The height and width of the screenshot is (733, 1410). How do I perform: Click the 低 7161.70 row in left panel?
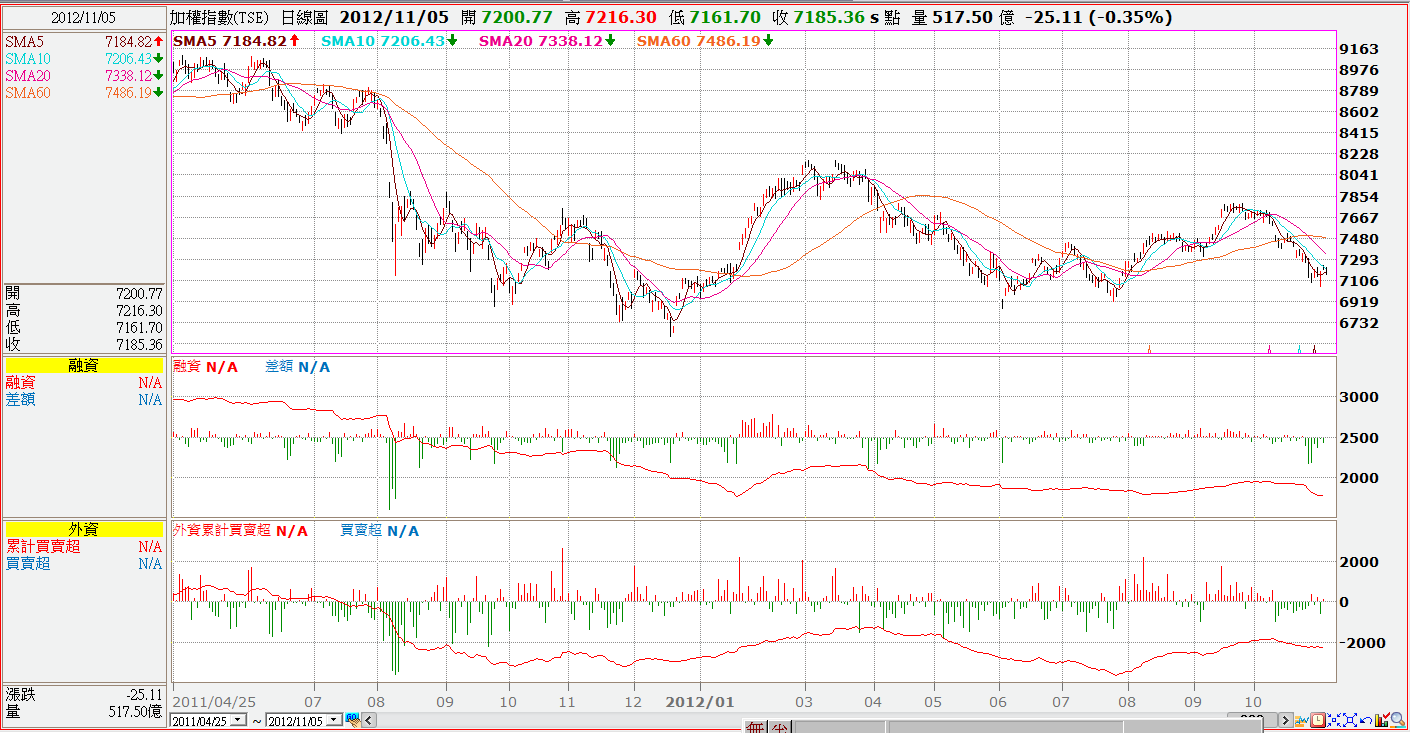click(x=84, y=327)
